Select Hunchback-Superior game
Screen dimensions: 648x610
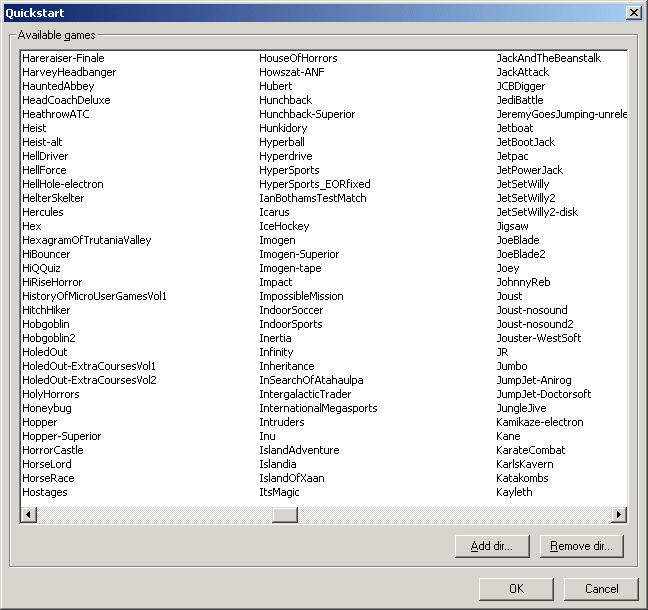[x=307, y=114]
